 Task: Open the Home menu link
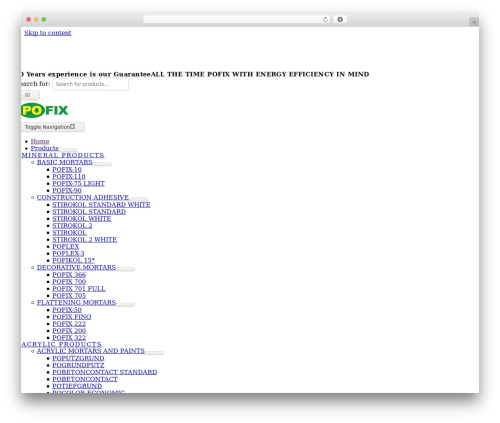(x=40, y=141)
